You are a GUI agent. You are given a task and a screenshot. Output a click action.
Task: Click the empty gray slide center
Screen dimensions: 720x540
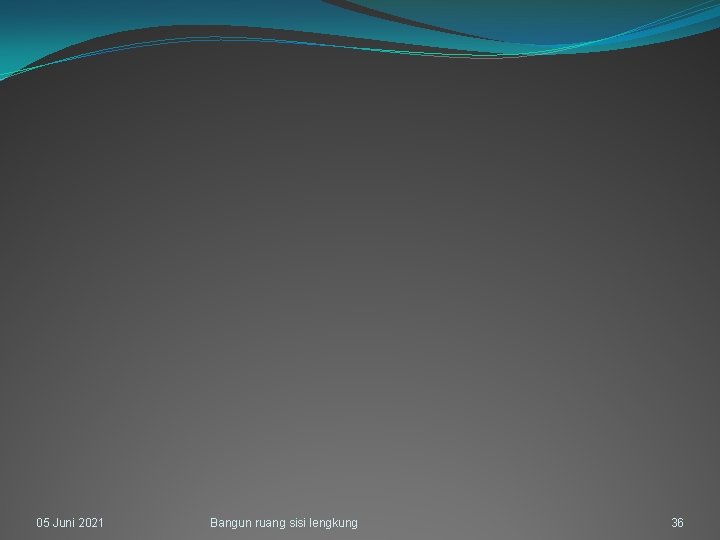click(360, 276)
